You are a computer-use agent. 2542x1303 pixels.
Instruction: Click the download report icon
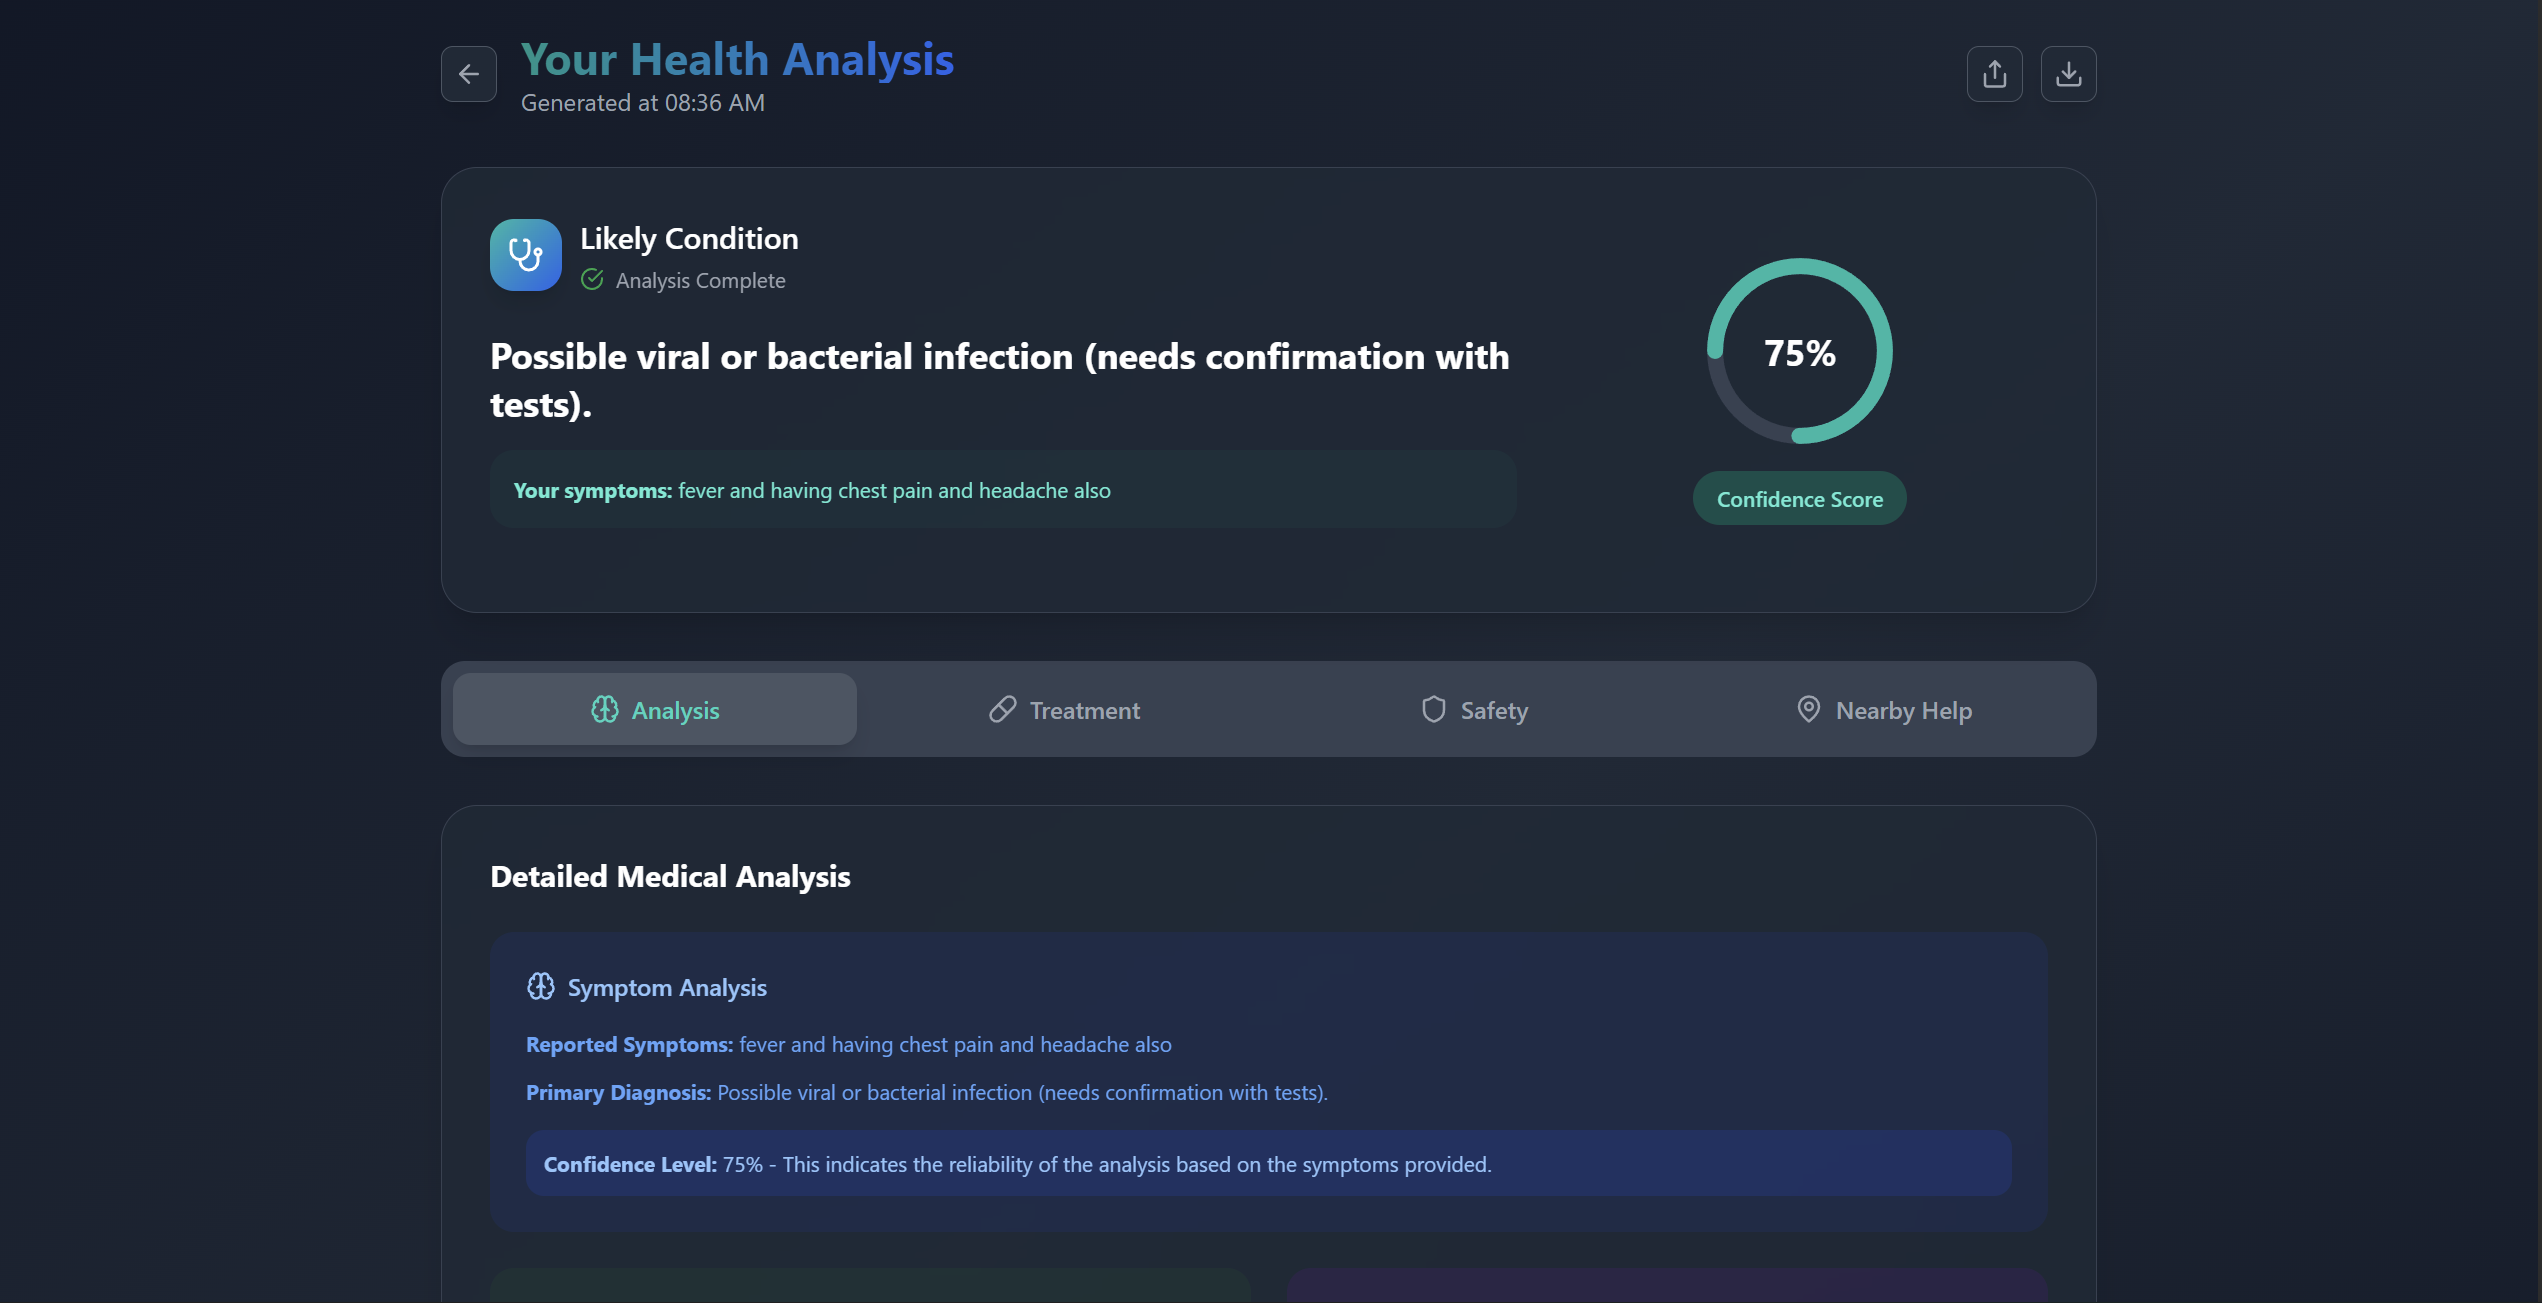point(2068,74)
